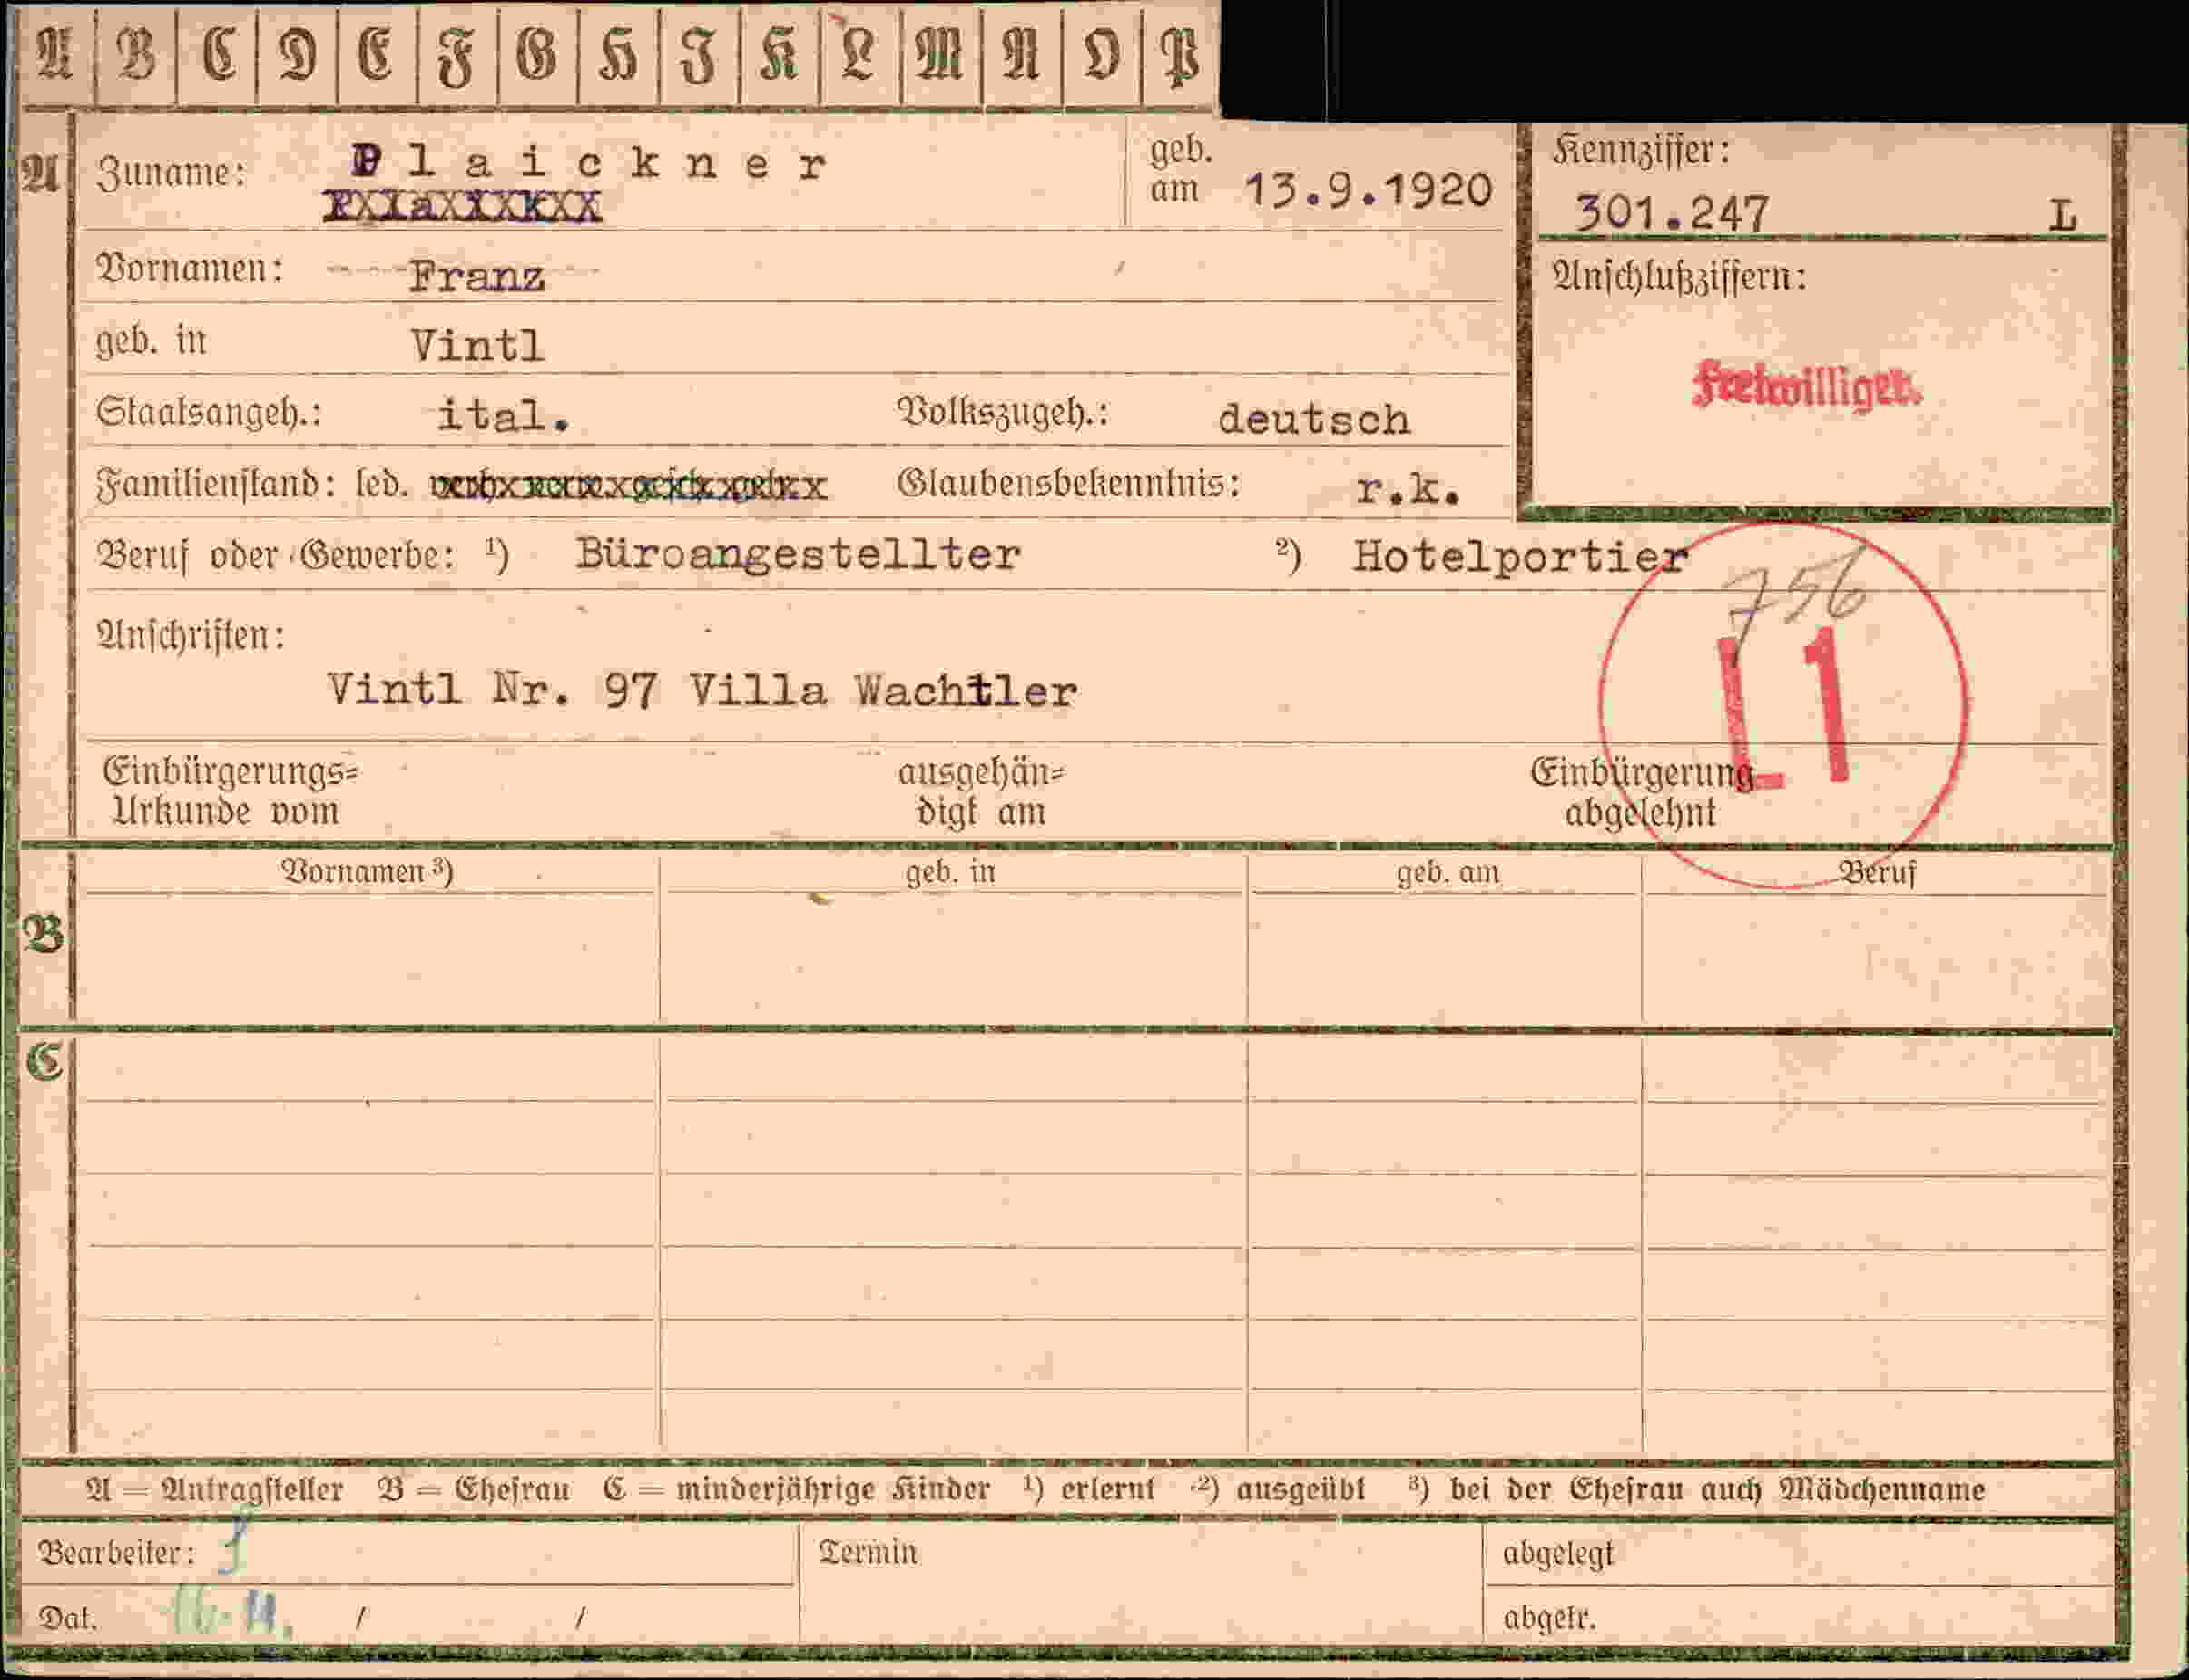
Task: Click the handwritten date "16.11."
Action: 230,1611
